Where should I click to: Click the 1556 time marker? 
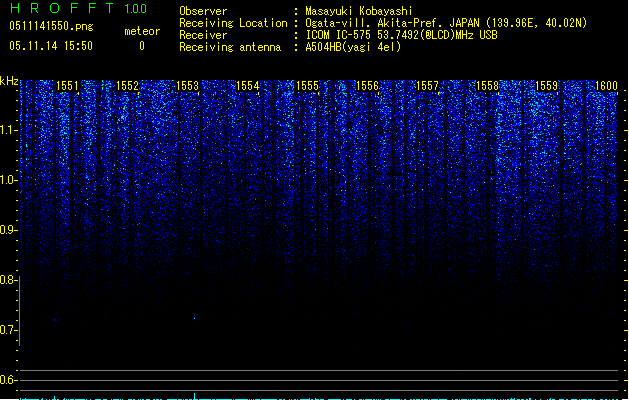point(367,86)
